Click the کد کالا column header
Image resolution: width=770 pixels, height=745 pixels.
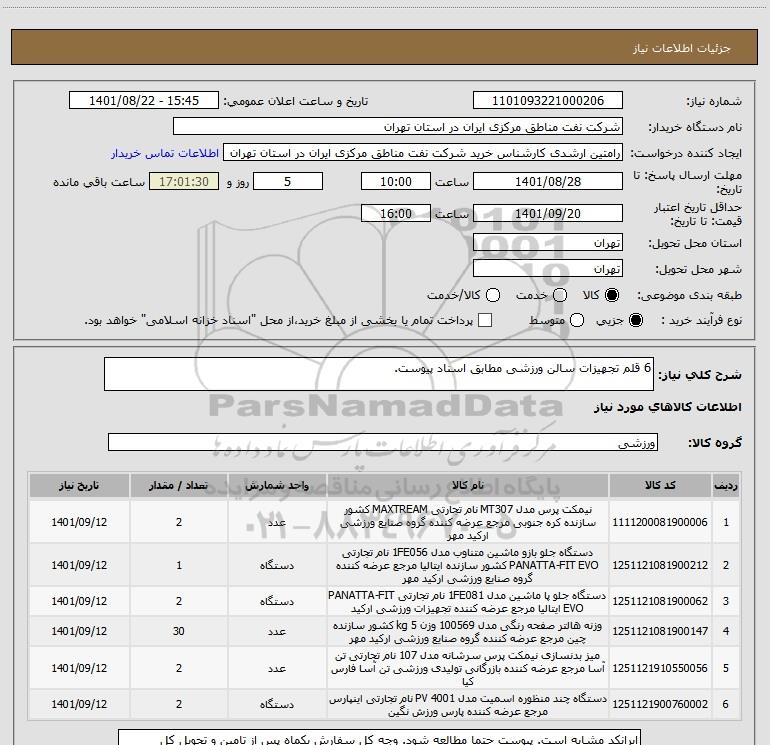[x=660, y=486]
